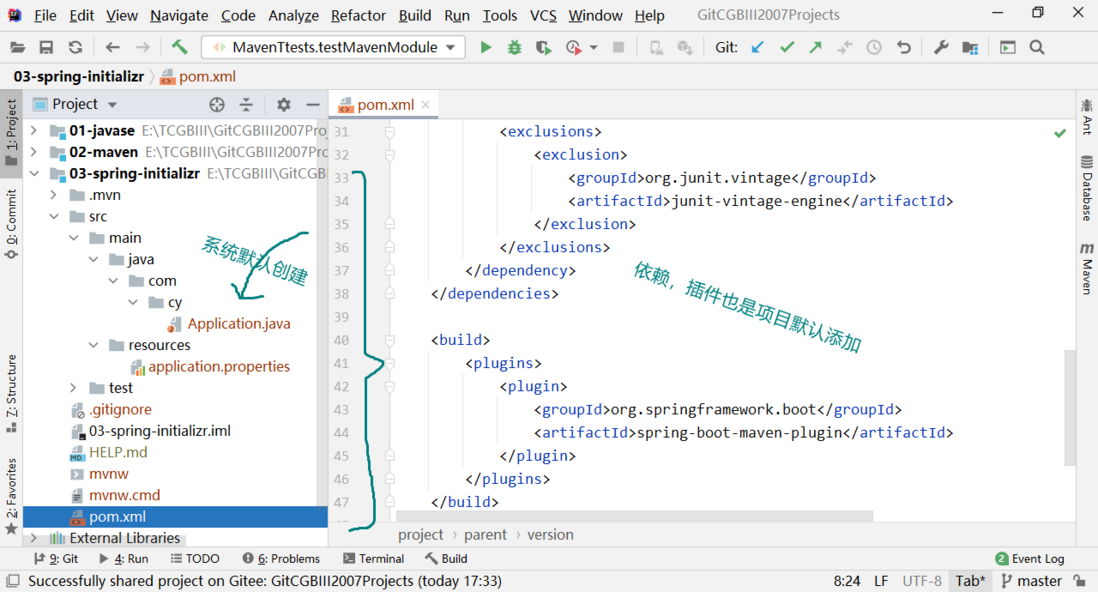Start debugging with the bug icon
Viewport: 1098px width, 592px height.
(515, 48)
